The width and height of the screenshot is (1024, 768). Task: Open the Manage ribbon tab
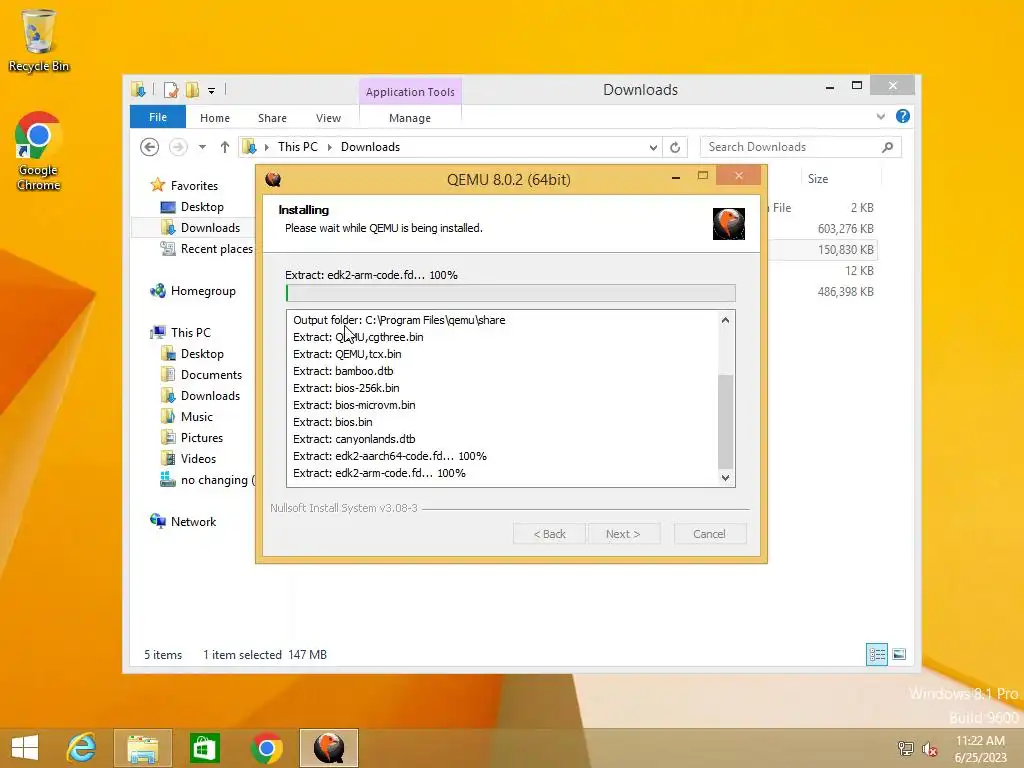[x=410, y=118]
